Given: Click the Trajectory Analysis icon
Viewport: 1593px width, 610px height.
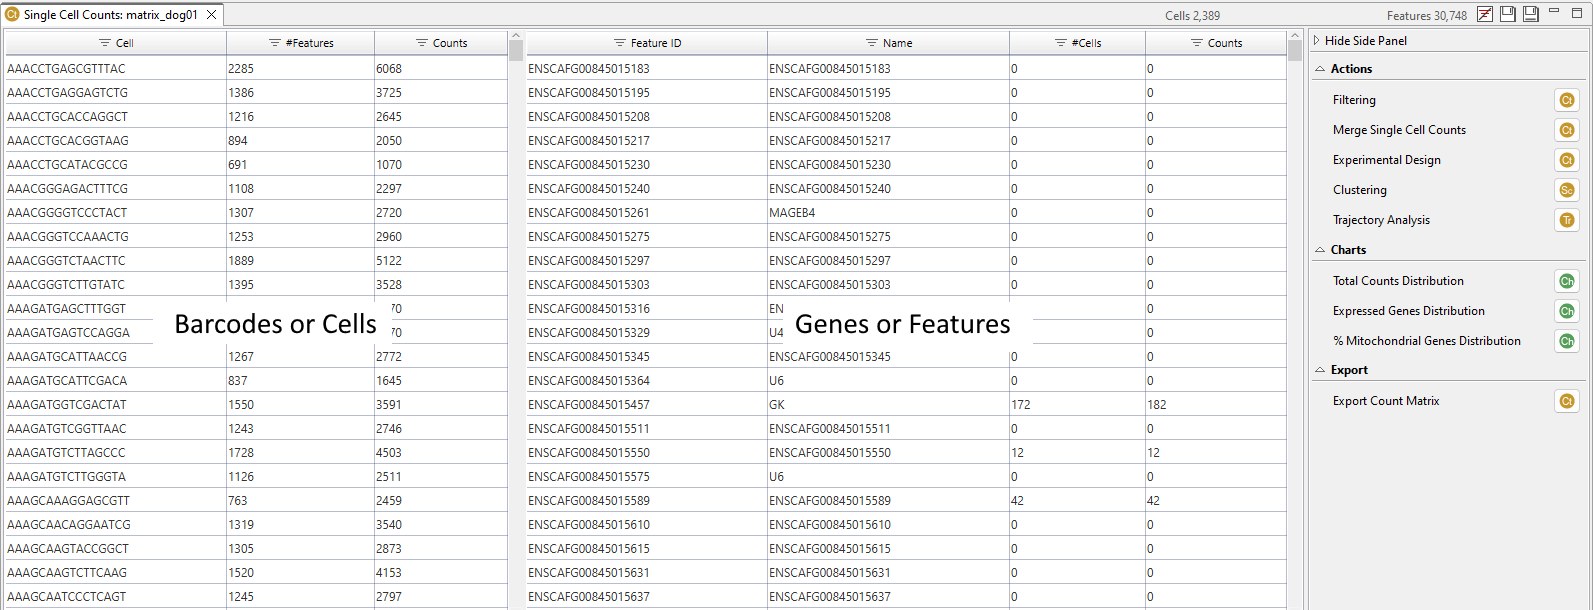Looking at the screenshot, I should point(1566,220).
